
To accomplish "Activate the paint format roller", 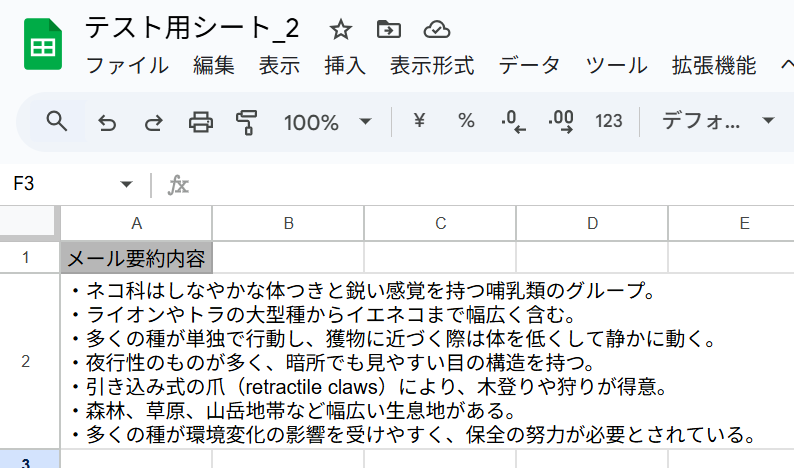I will click(x=247, y=122).
